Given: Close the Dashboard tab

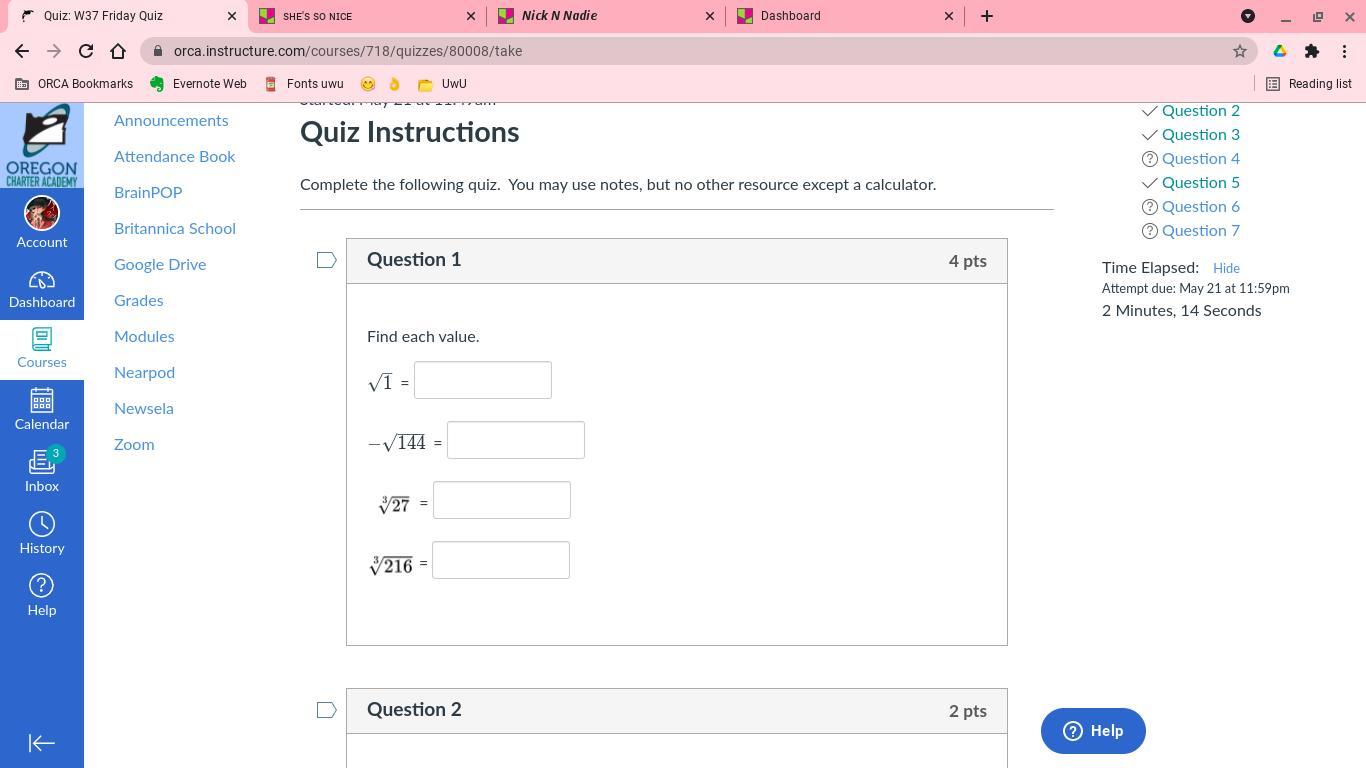Looking at the screenshot, I should pos(949,16).
